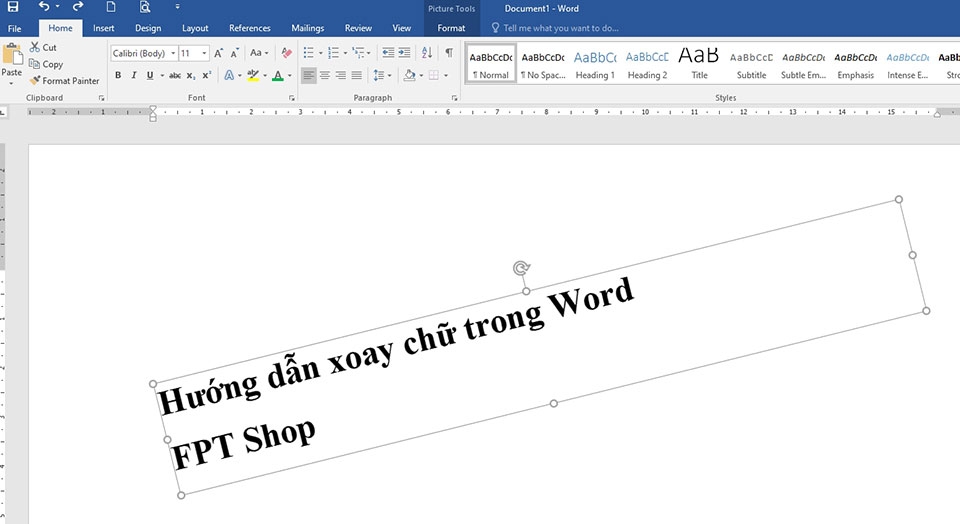
Task: Open the Picture Tools Format tab
Action: (451, 28)
